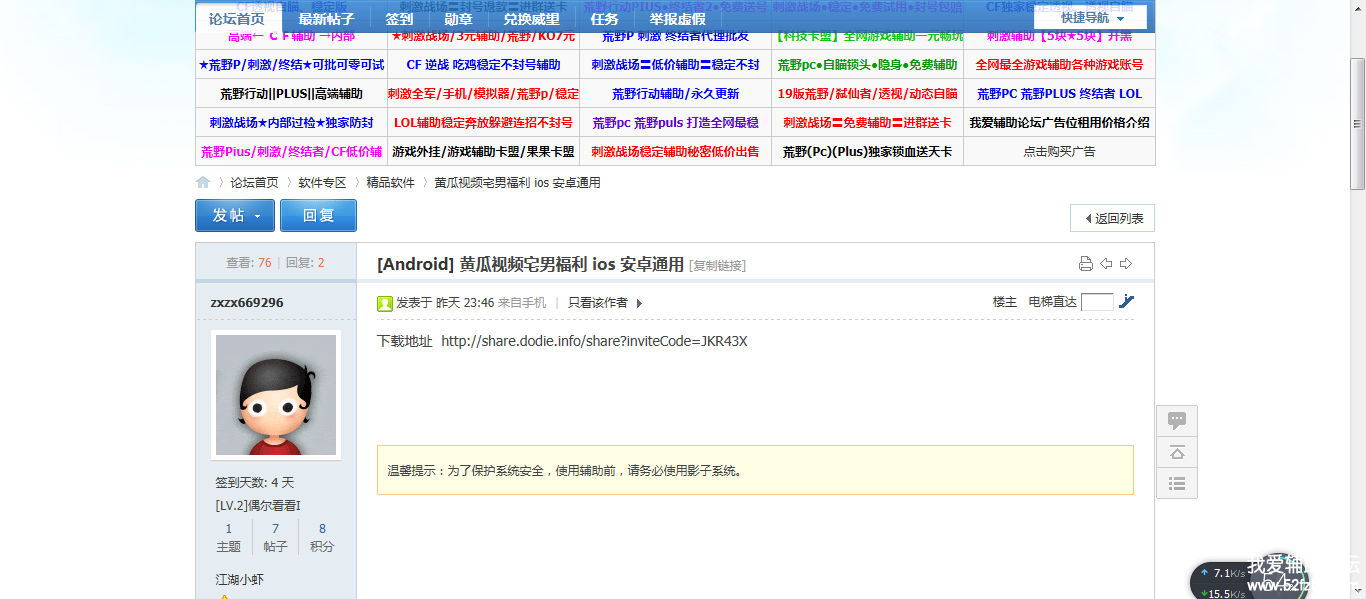Go to next thread with right arrow icon
Viewport: 1366px width, 599px height.
[x=1126, y=264]
